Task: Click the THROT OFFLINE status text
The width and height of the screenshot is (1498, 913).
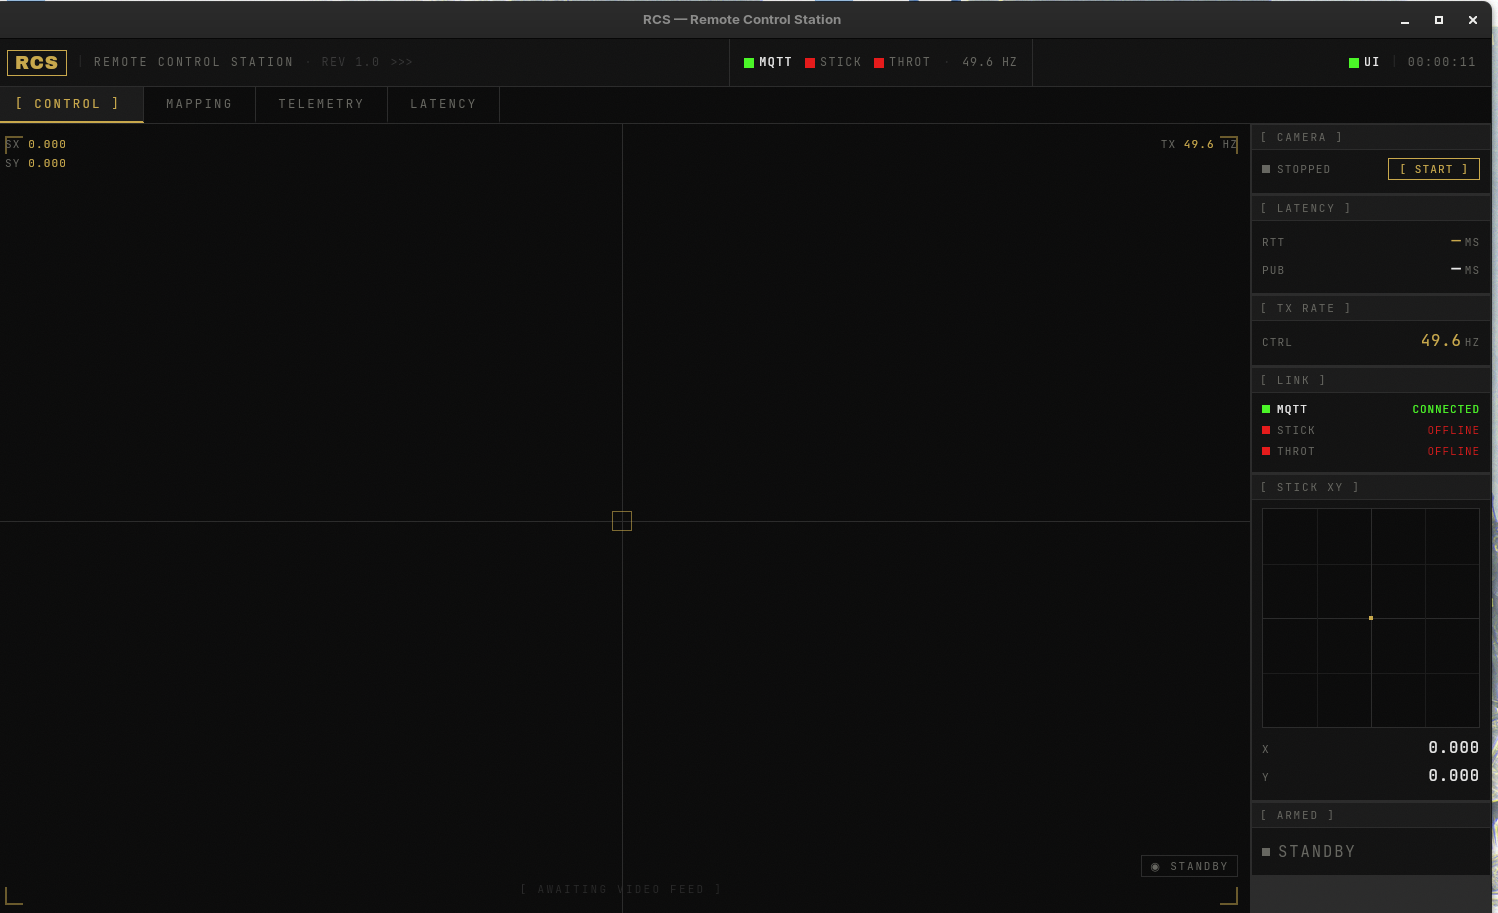Action: pyautogui.click(x=1453, y=451)
